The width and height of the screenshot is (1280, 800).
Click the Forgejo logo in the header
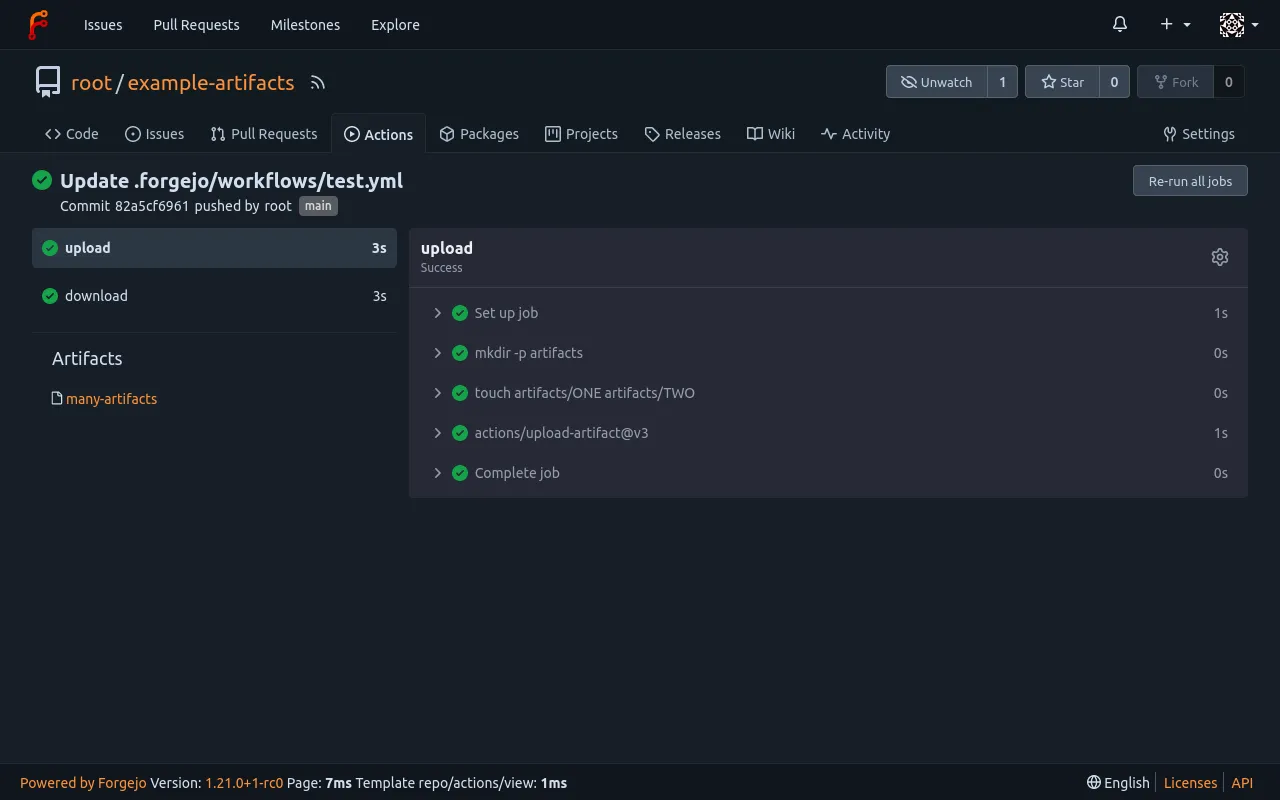(x=38, y=25)
